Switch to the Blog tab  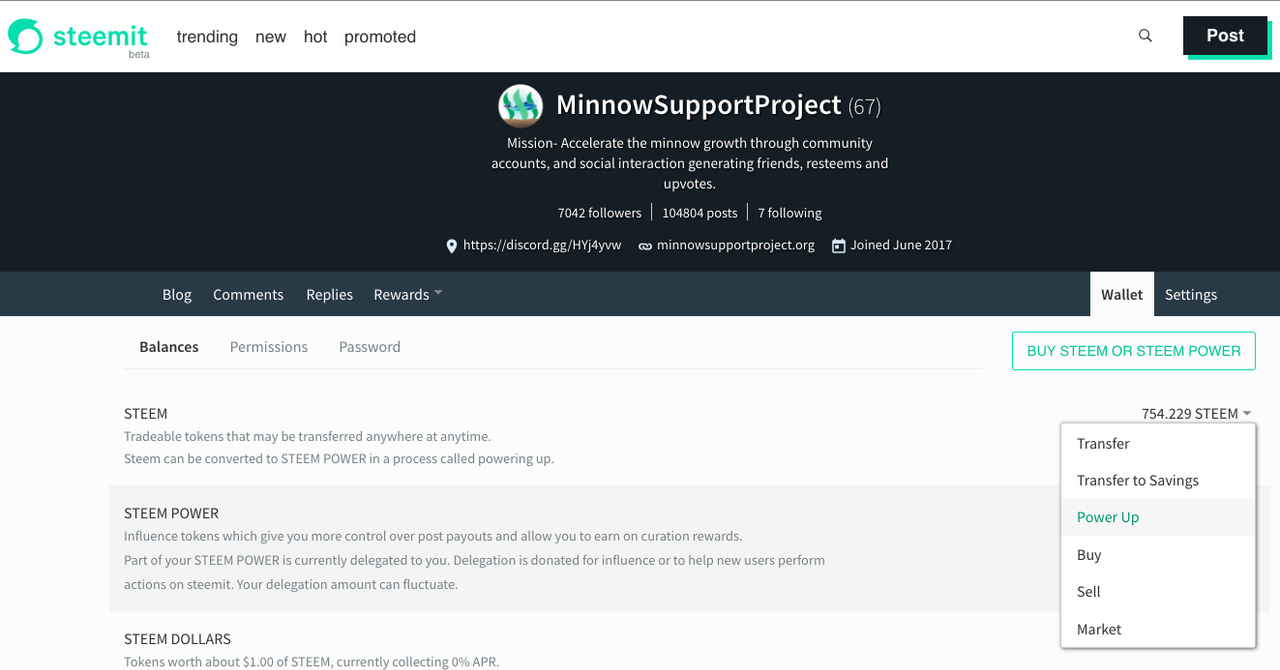pyautogui.click(x=177, y=294)
